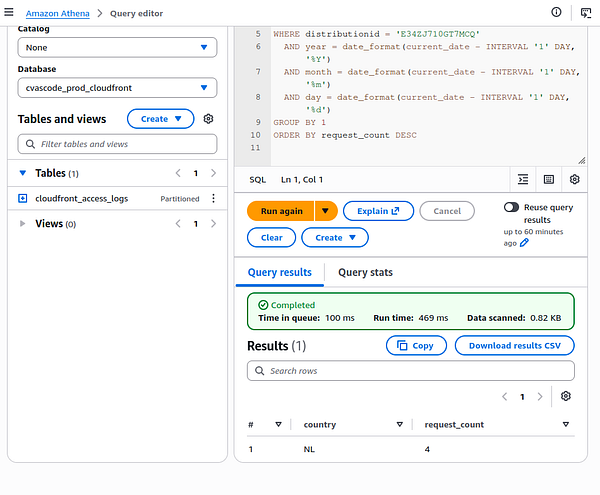Screen dimensions: 600x495
Task: Go to next results page
Action: [x=540, y=397]
